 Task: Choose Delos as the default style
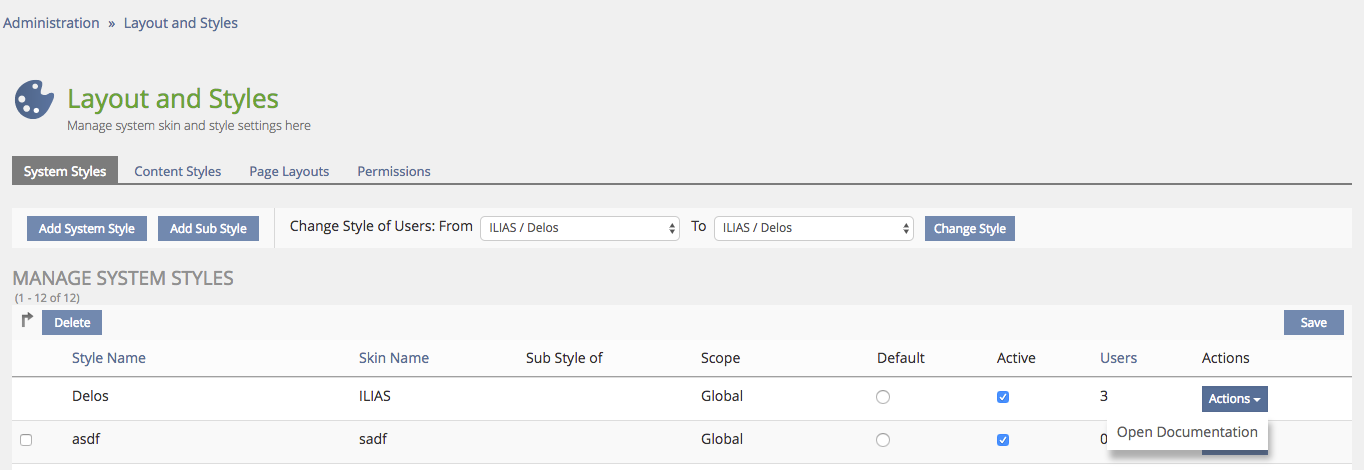(882, 397)
